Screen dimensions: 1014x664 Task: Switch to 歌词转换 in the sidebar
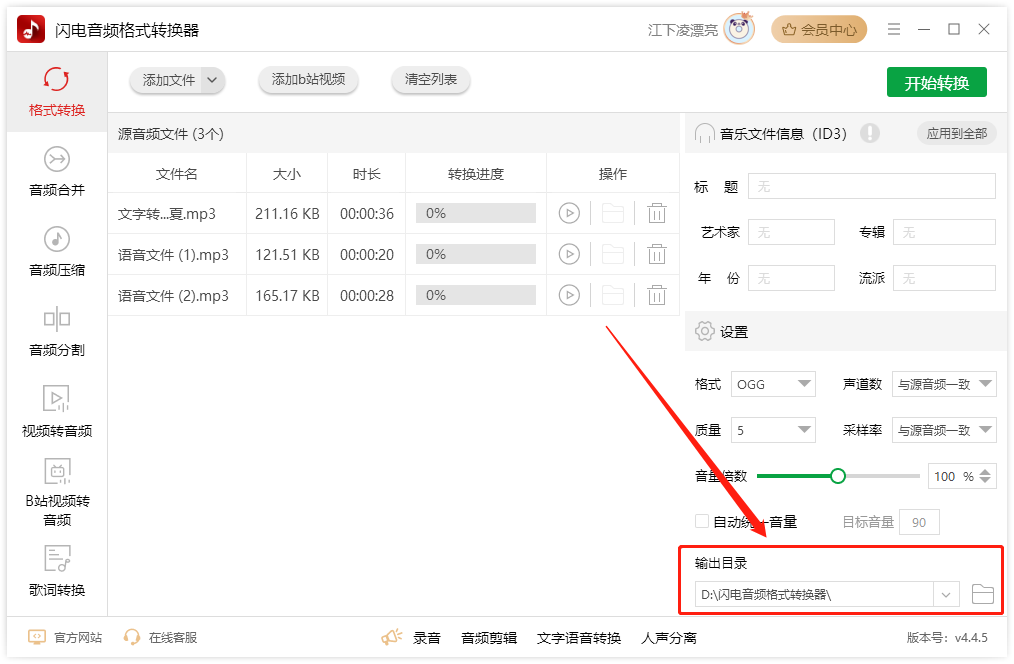[x=57, y=571]
